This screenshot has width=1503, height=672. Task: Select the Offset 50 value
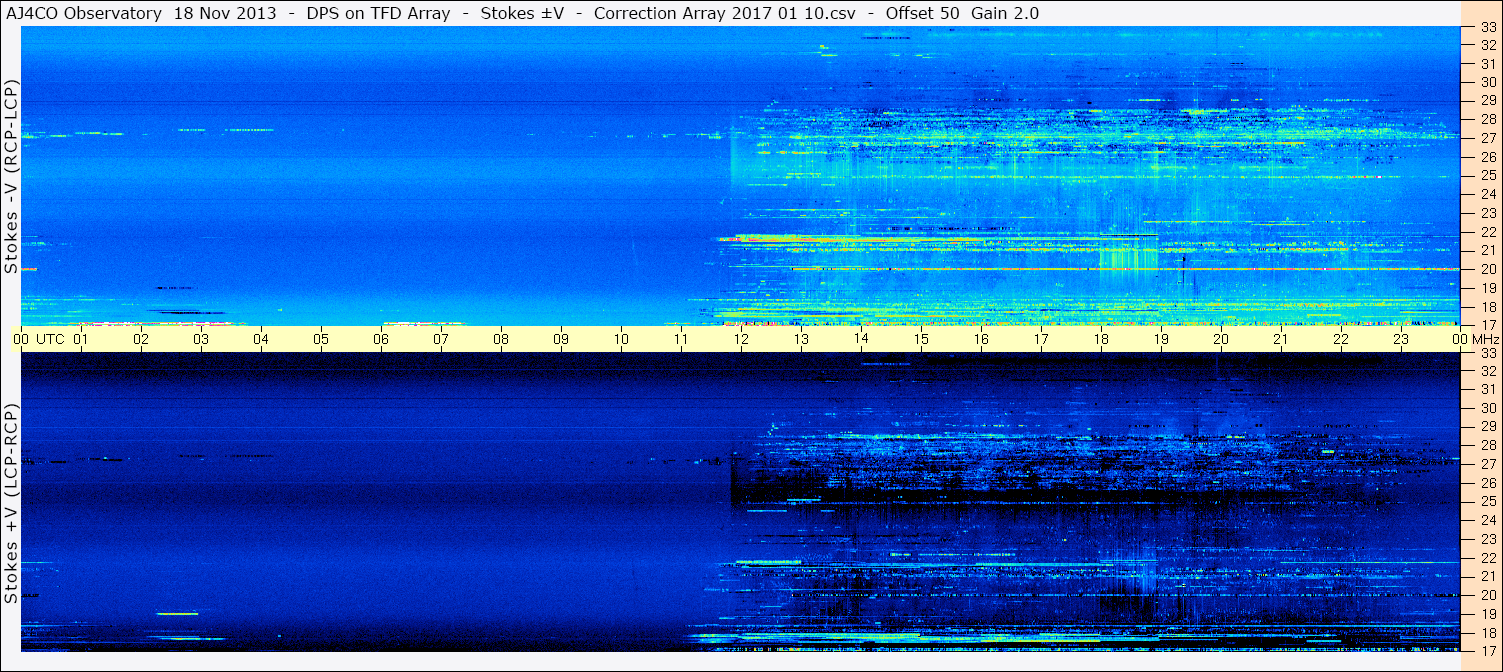[922, 13]
